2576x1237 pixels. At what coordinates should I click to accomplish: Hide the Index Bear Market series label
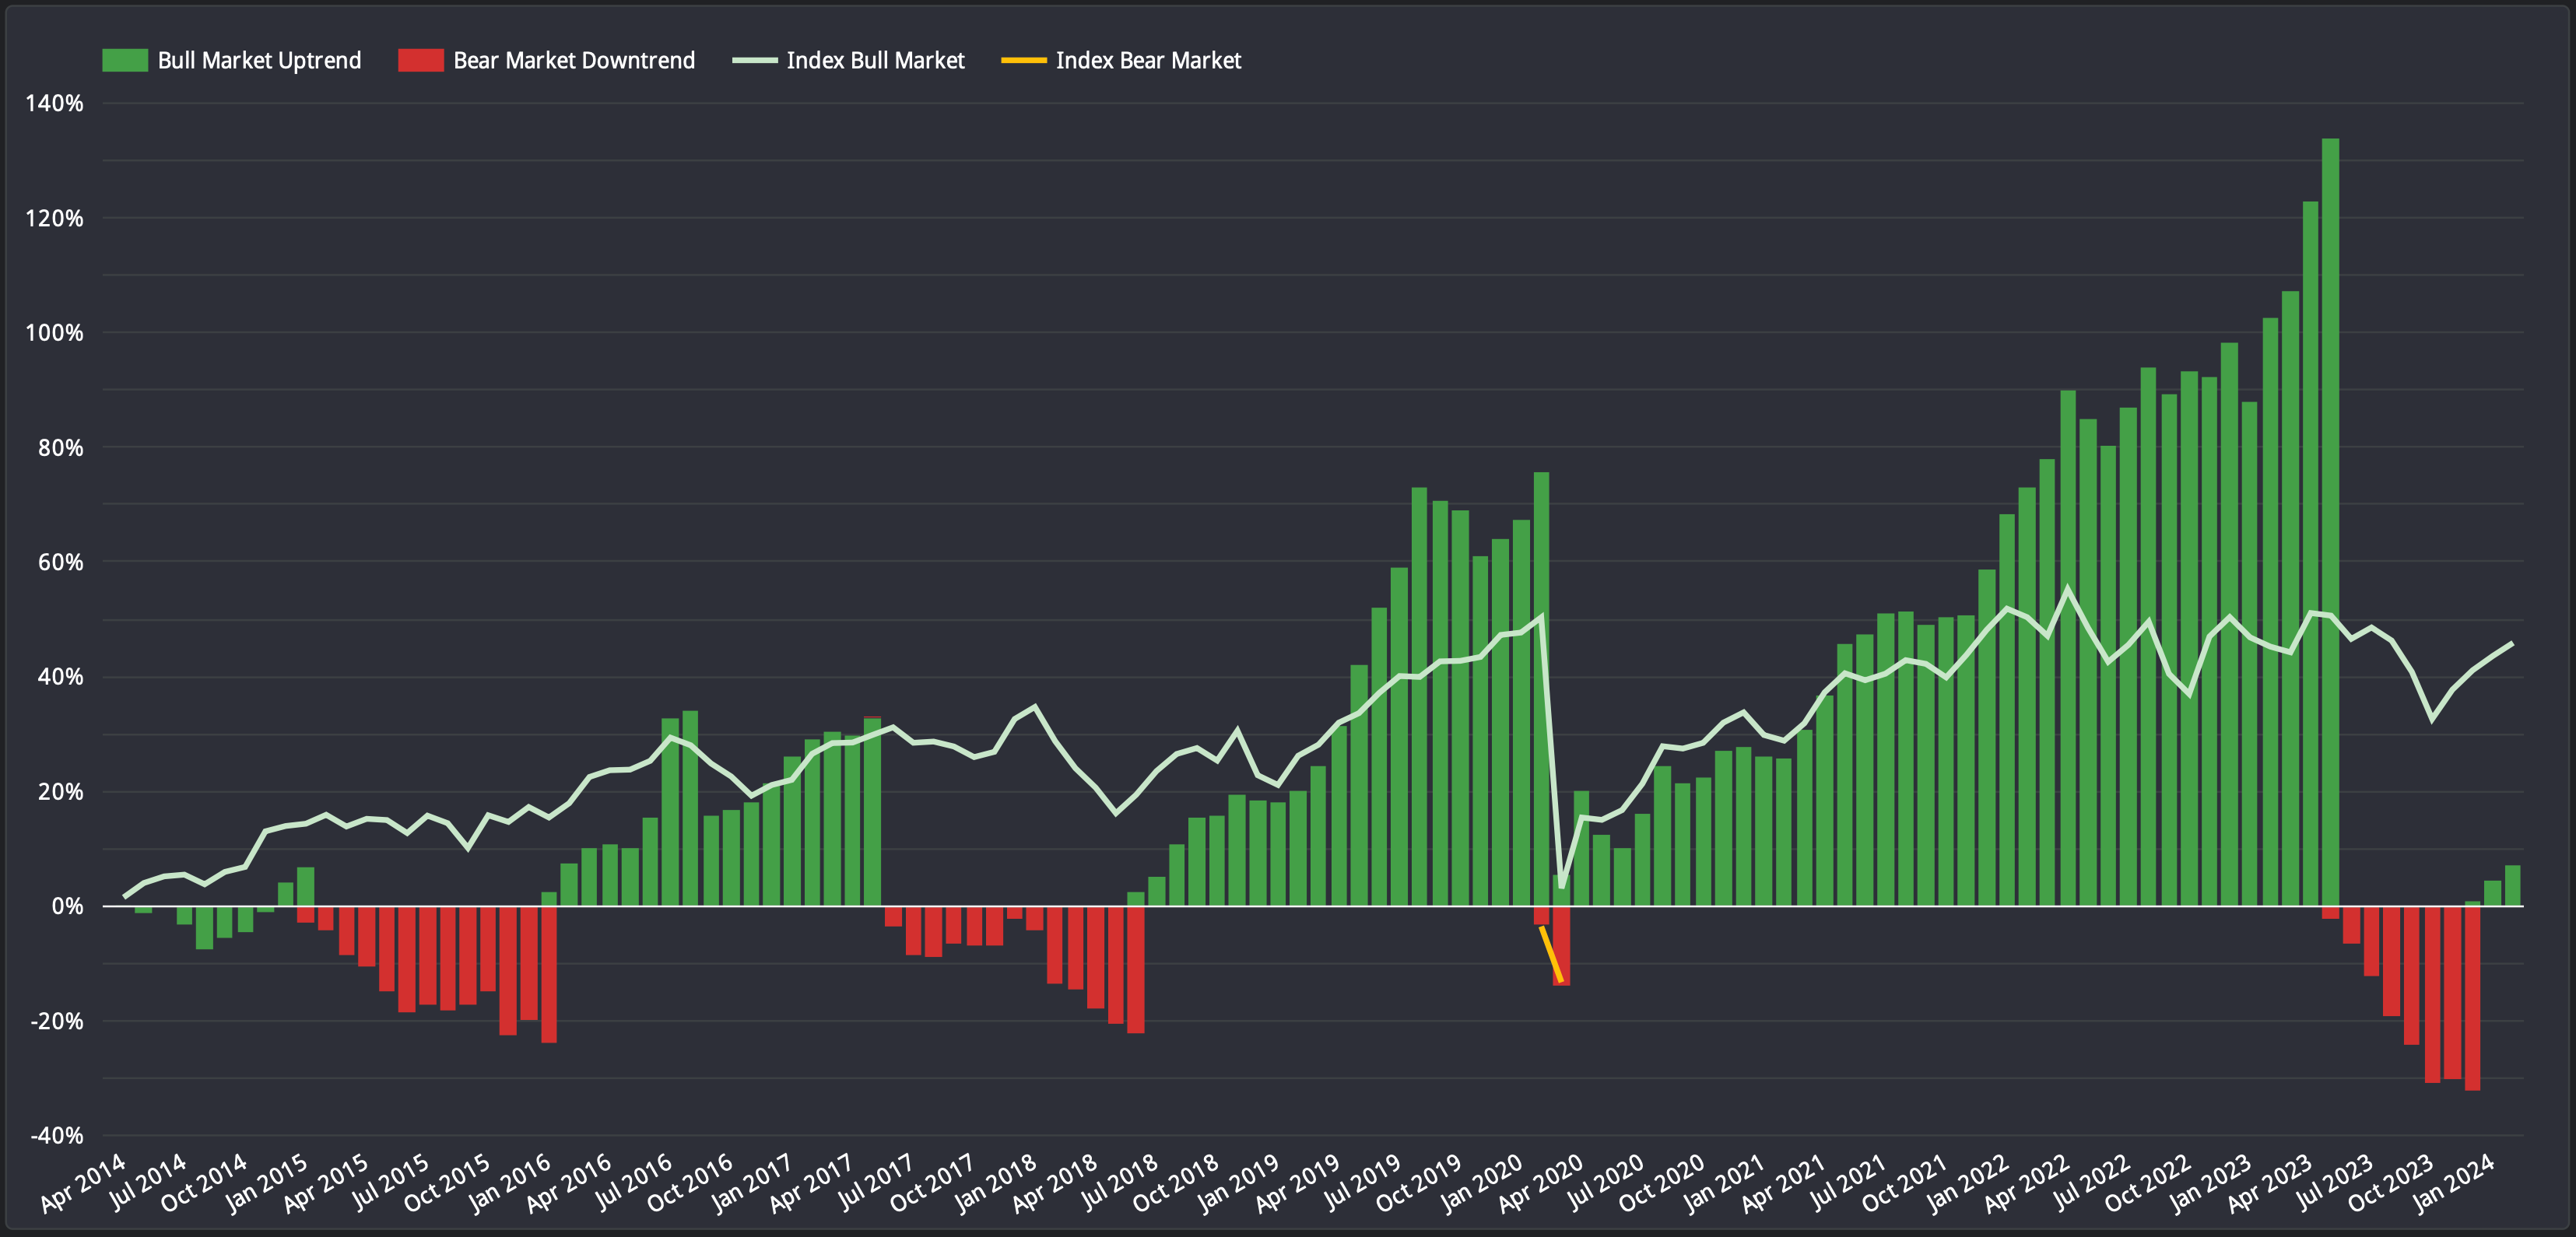pos(1148,61)
